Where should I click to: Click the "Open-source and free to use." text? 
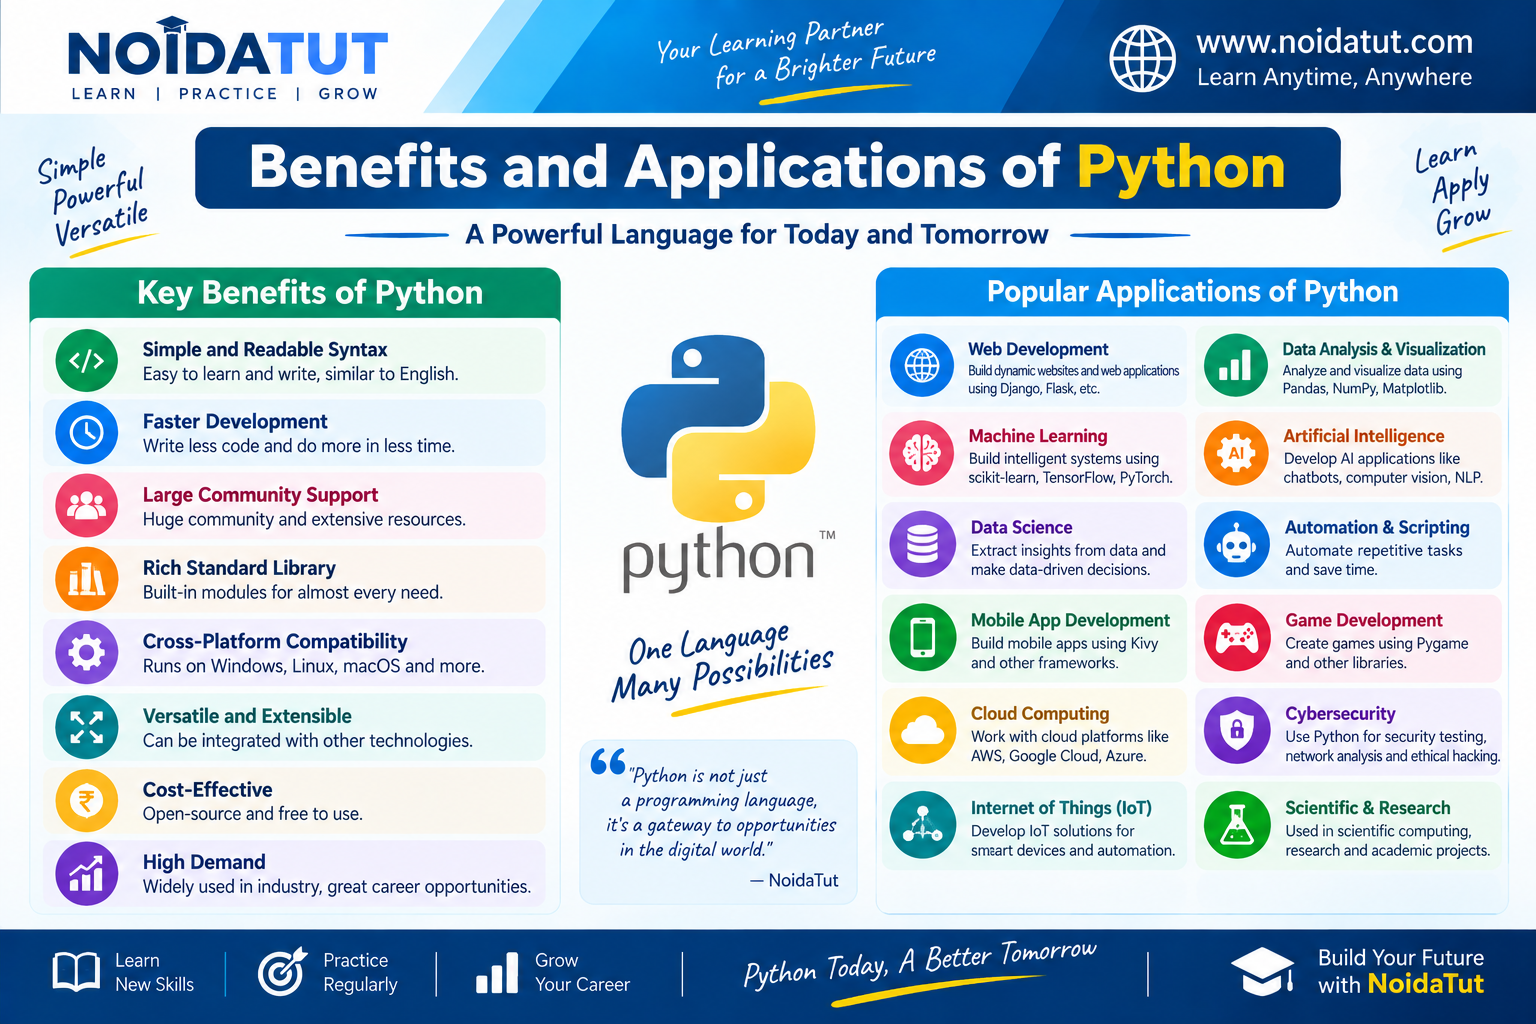click(x=252, y=814)
